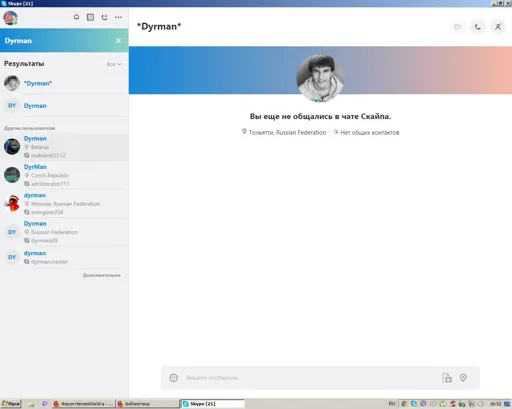
Task: Show more results via Дополнительно link
Action: coord(102,275)
